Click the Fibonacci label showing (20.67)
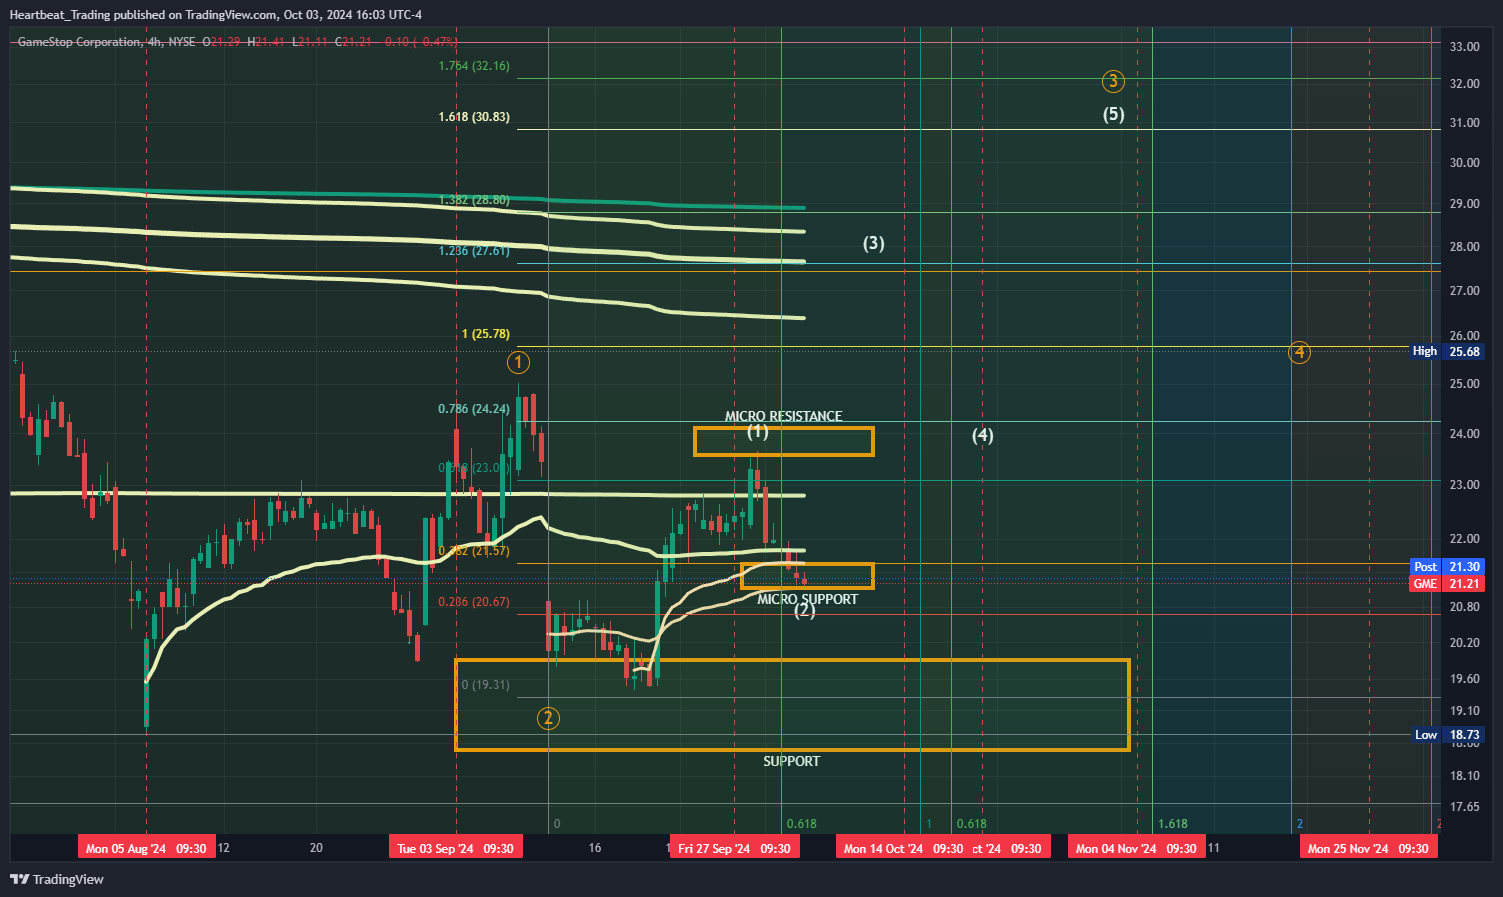1503x897 pixels. coord(474,602)
